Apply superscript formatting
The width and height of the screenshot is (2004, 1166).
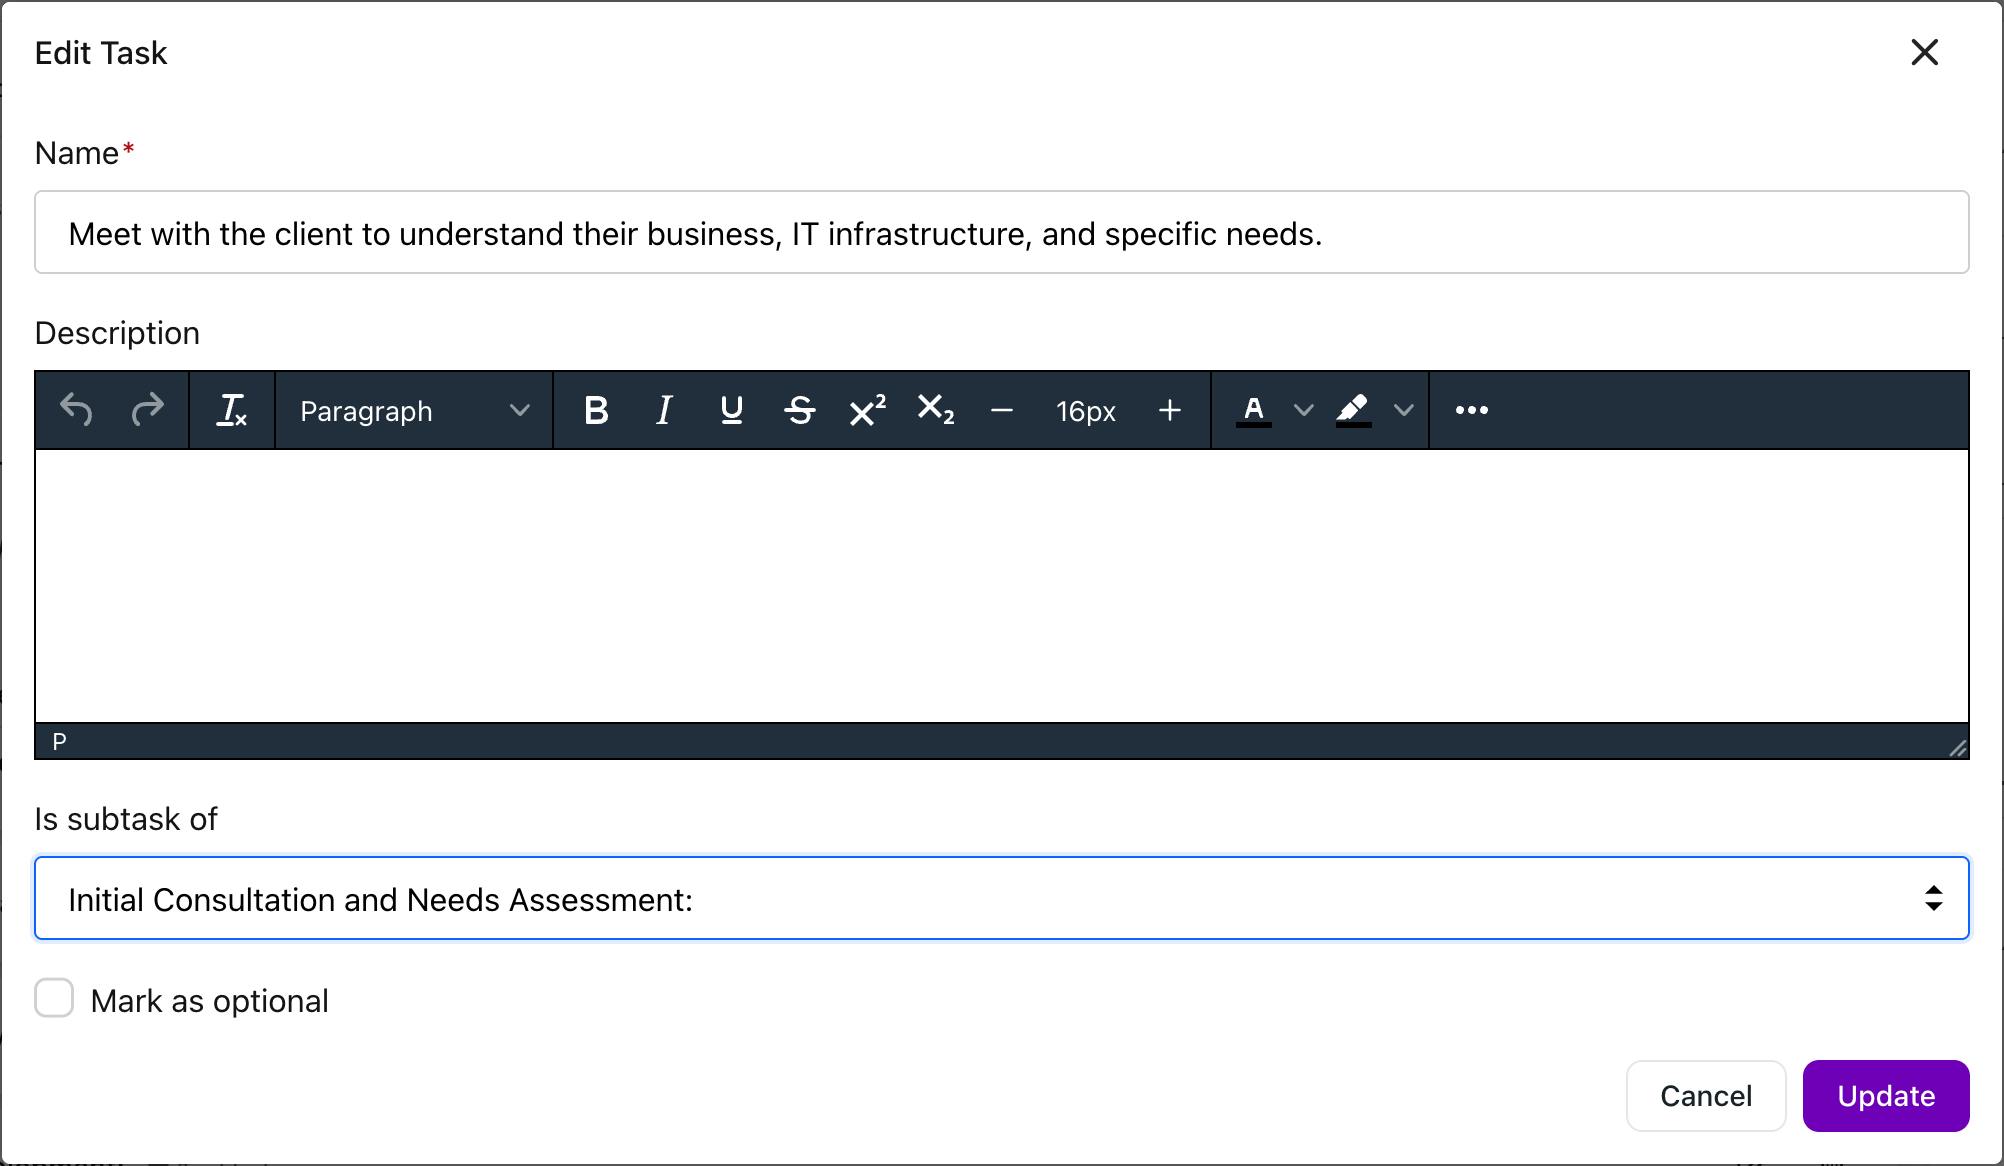click(867, 410)
